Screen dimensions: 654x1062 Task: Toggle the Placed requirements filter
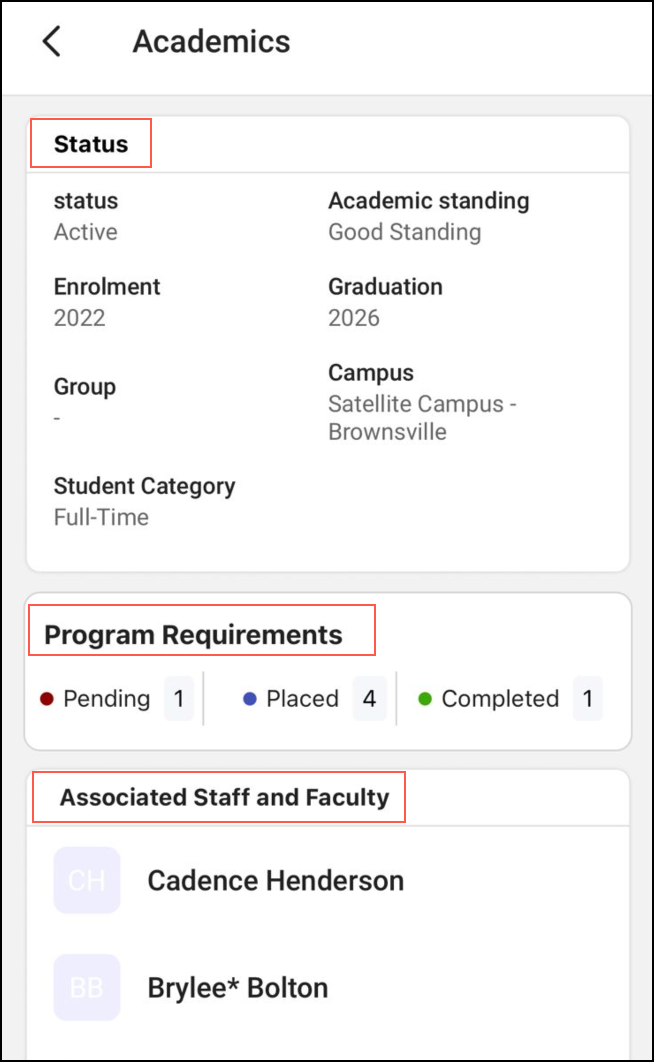310,698
